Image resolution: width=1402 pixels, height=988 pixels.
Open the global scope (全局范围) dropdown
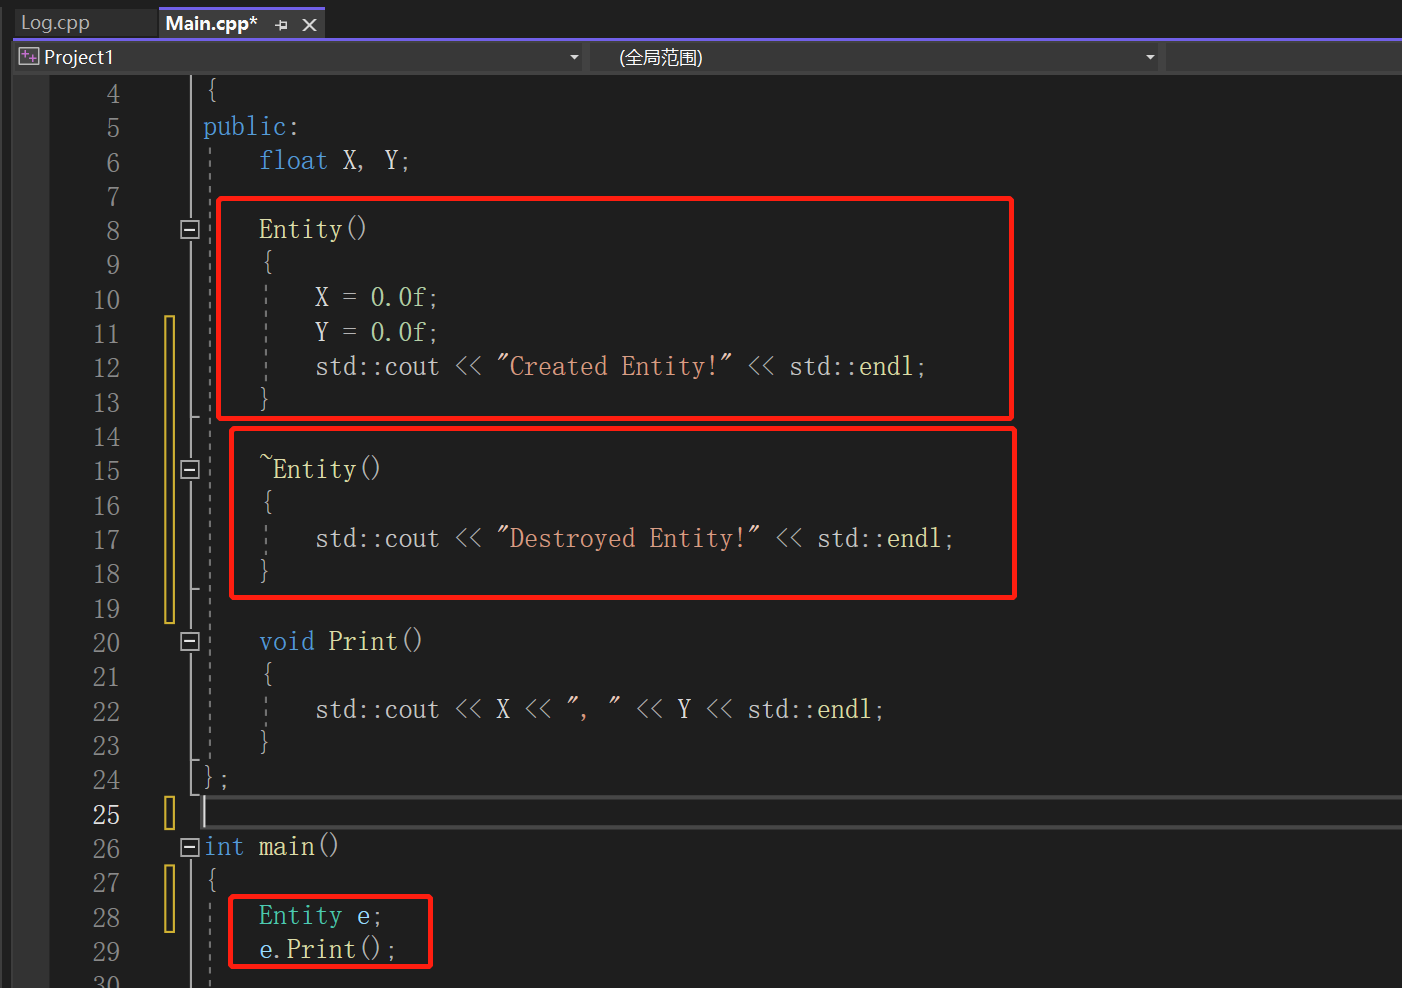click(x=1150, y=57)
